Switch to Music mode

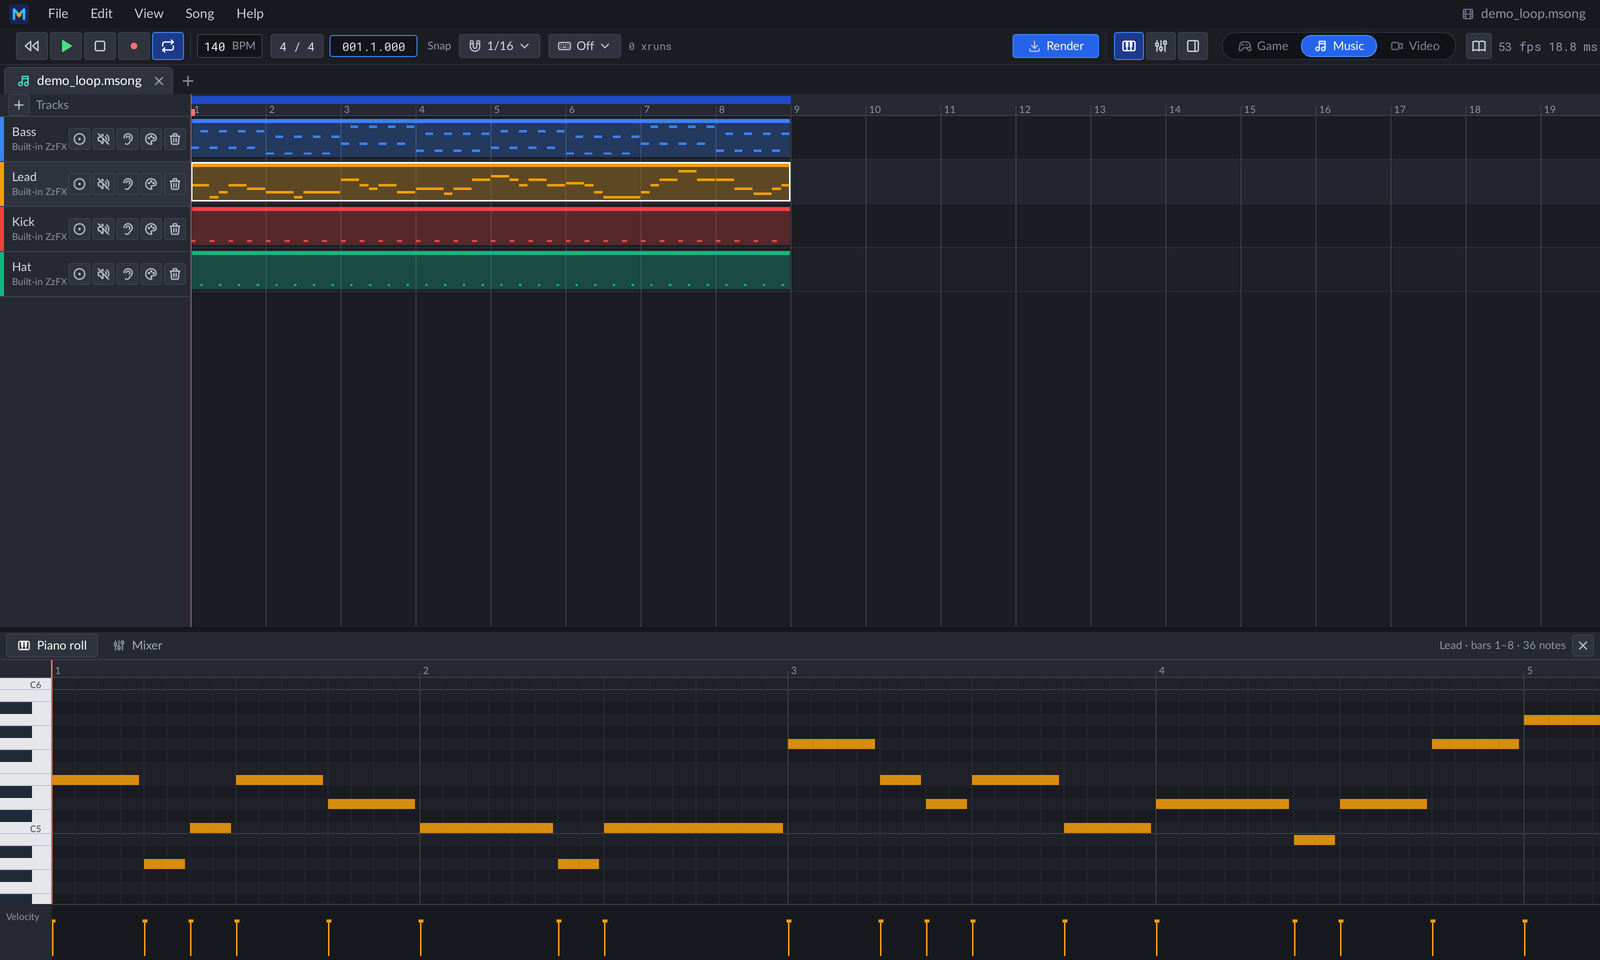pyautogui.click(x=1339, y=46)
